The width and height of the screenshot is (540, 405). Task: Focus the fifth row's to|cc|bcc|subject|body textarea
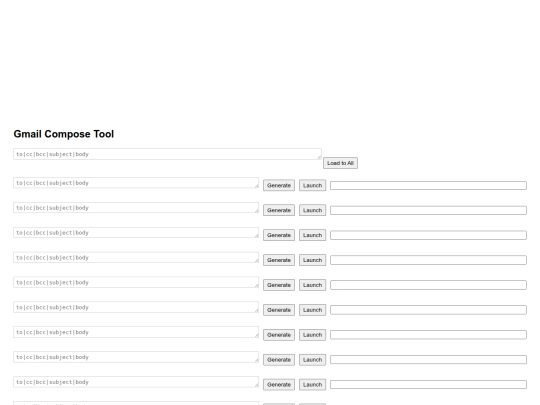[136, 282]
